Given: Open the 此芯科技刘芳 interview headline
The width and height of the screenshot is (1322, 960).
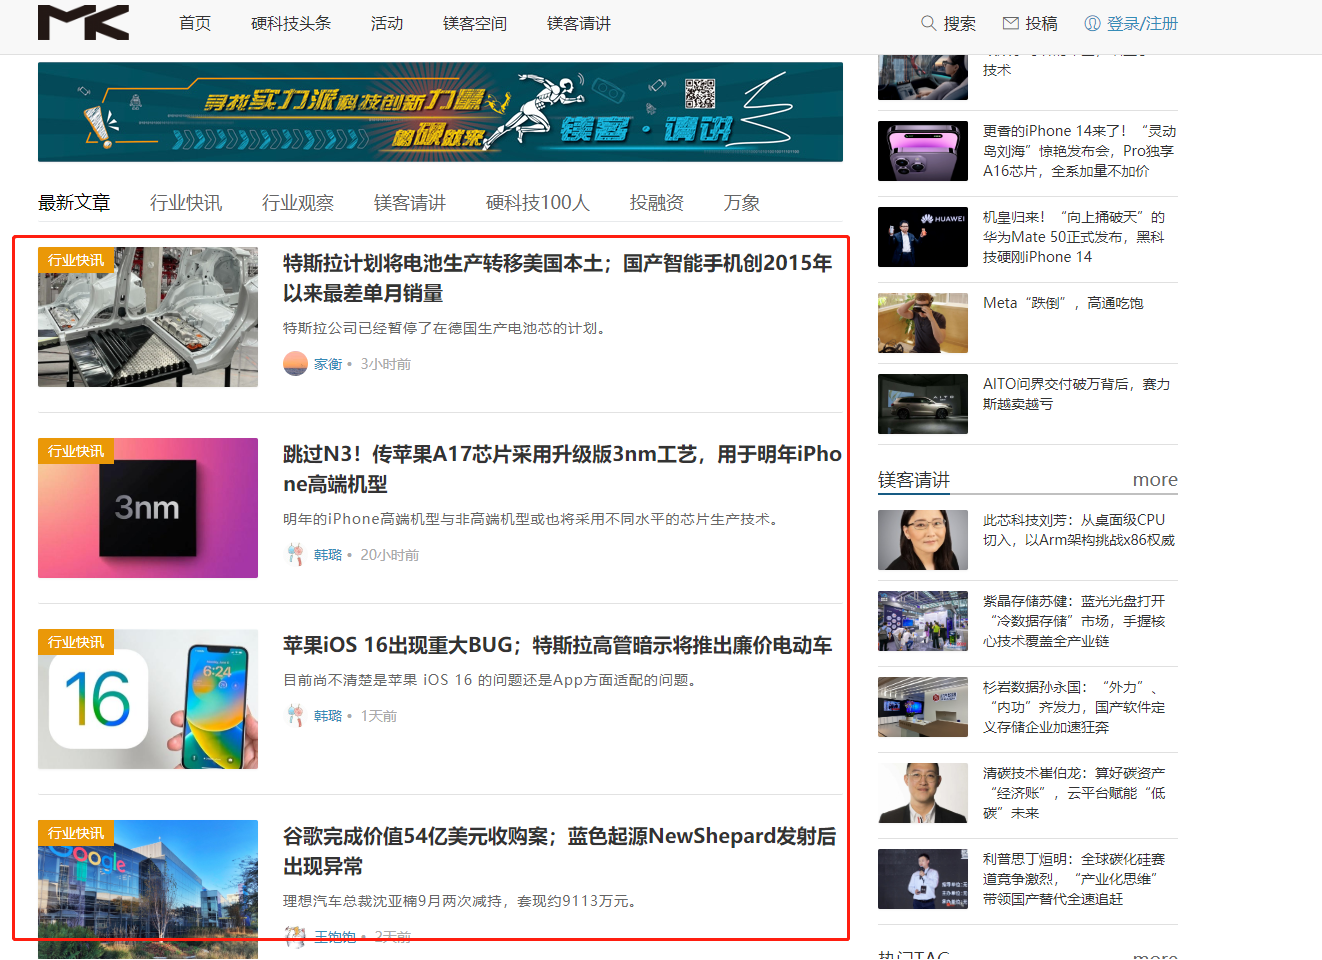Looking at the screenshot, I should tap(1079, 530).
